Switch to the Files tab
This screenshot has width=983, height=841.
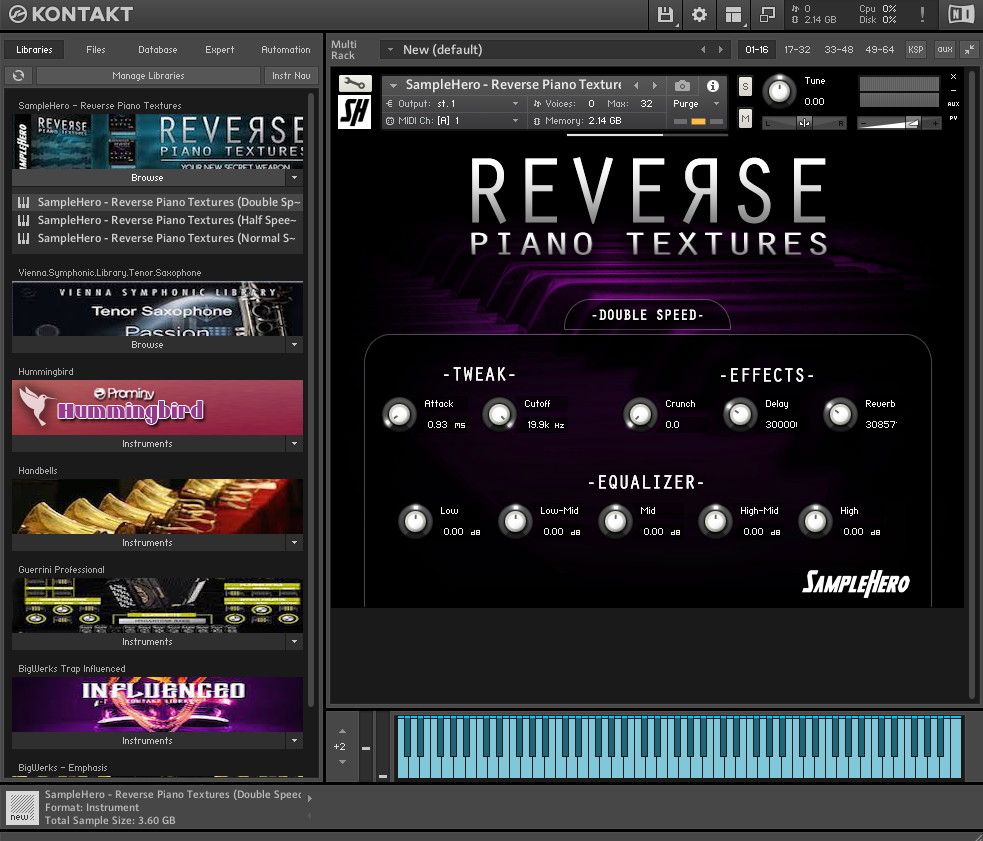tap(96, 50)
